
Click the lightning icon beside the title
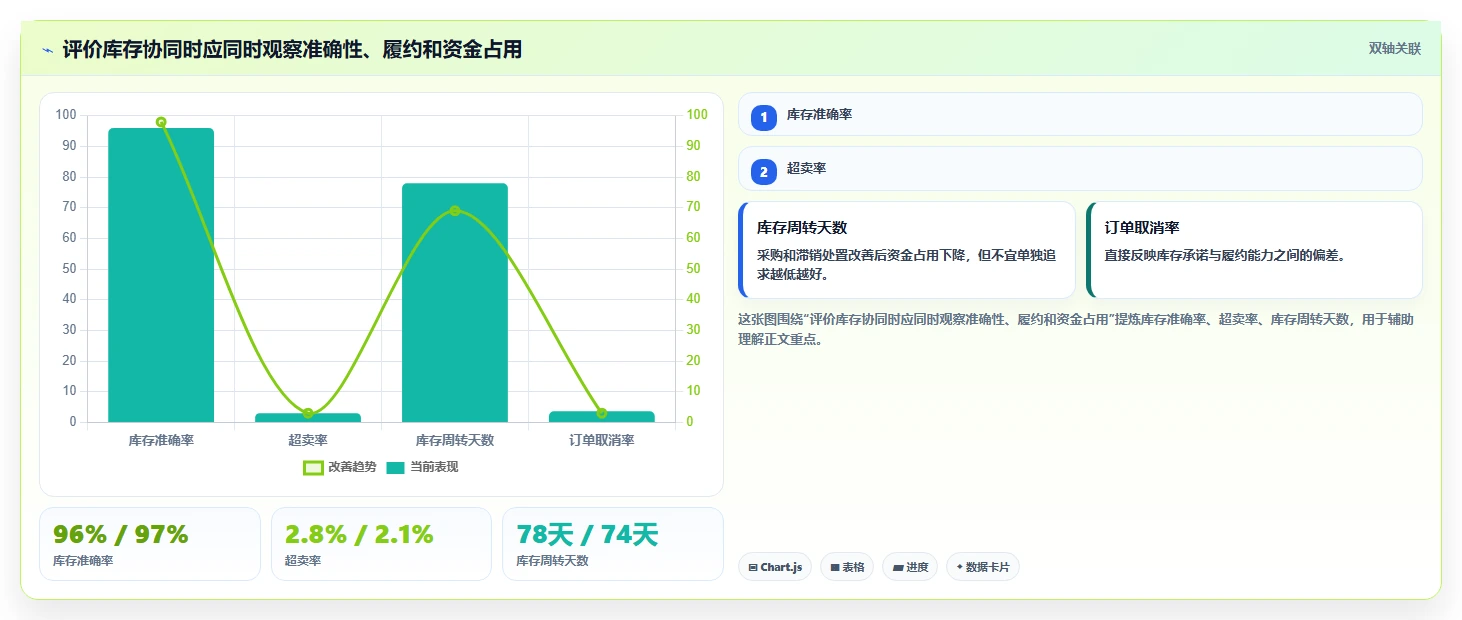pos(47,50)
